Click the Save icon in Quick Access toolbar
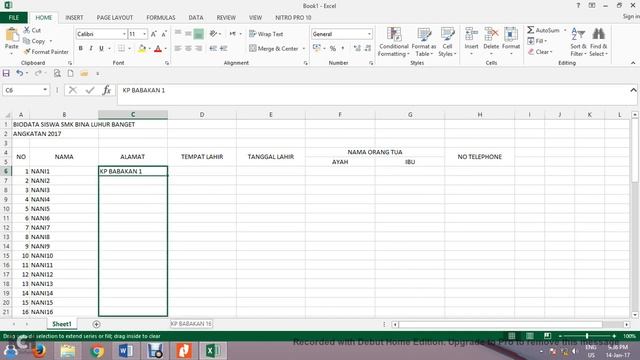 (6, 73)
